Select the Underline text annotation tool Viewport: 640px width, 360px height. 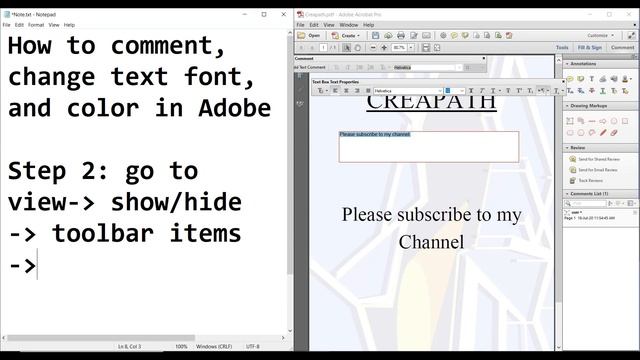point(603,91)
